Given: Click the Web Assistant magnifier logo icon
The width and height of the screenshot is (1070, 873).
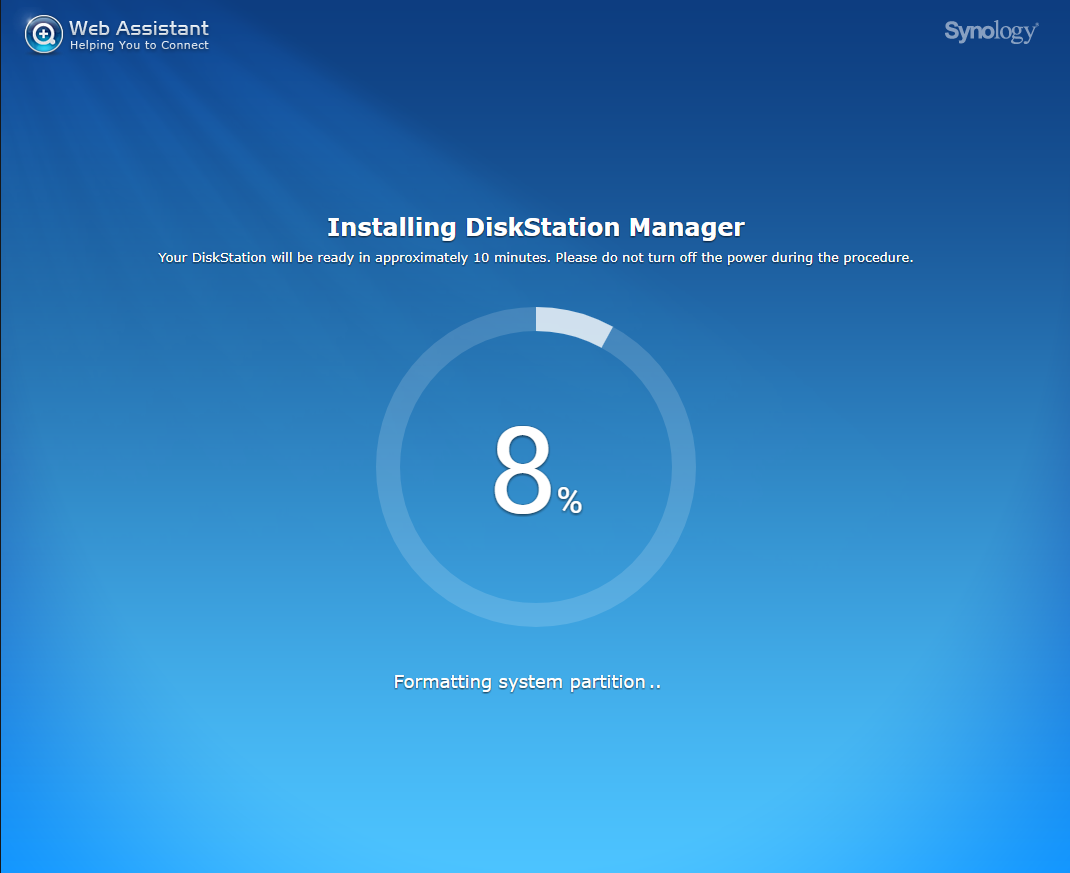Looking at the screenshot, I should [44, 34].
